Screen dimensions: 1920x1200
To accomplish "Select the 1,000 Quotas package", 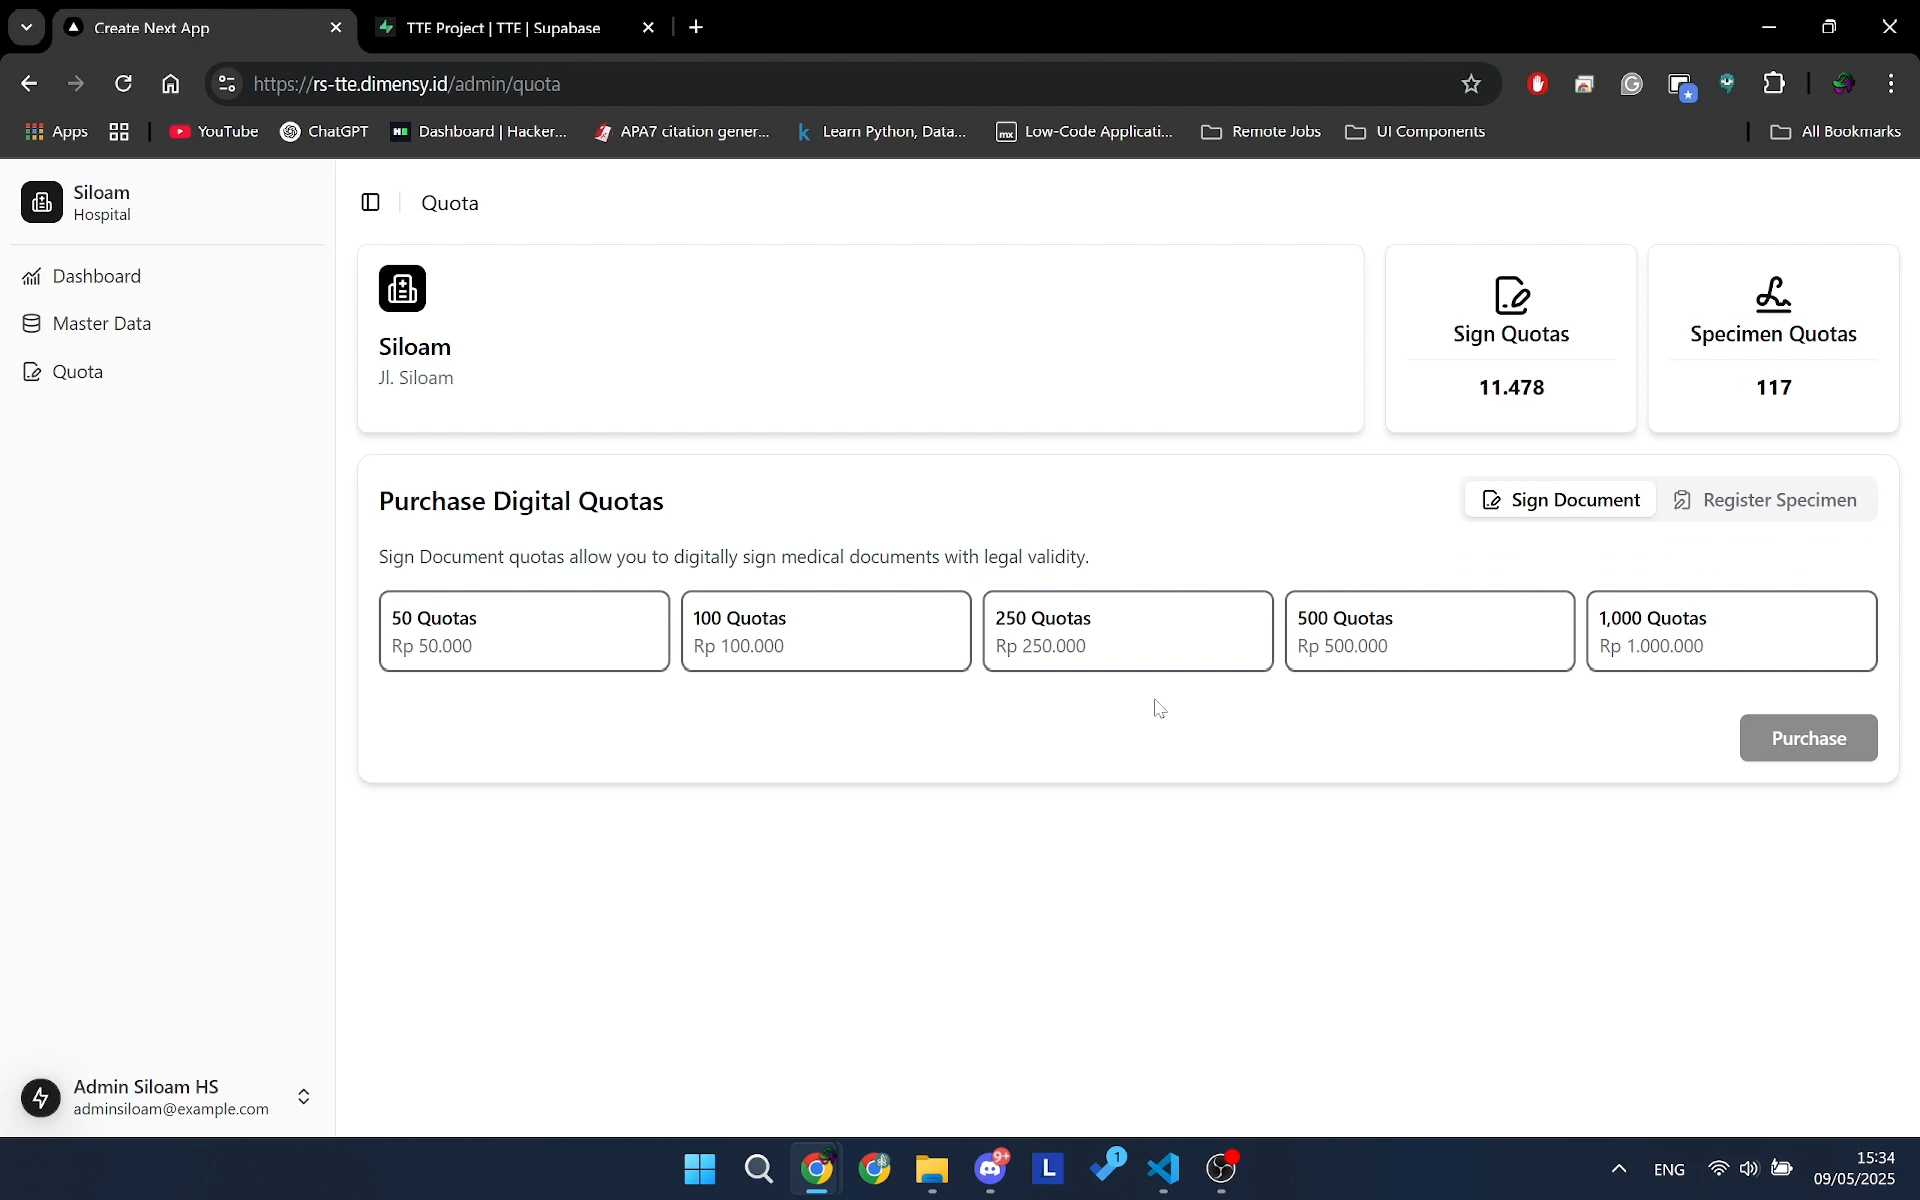I will (x=1731, y=631).
